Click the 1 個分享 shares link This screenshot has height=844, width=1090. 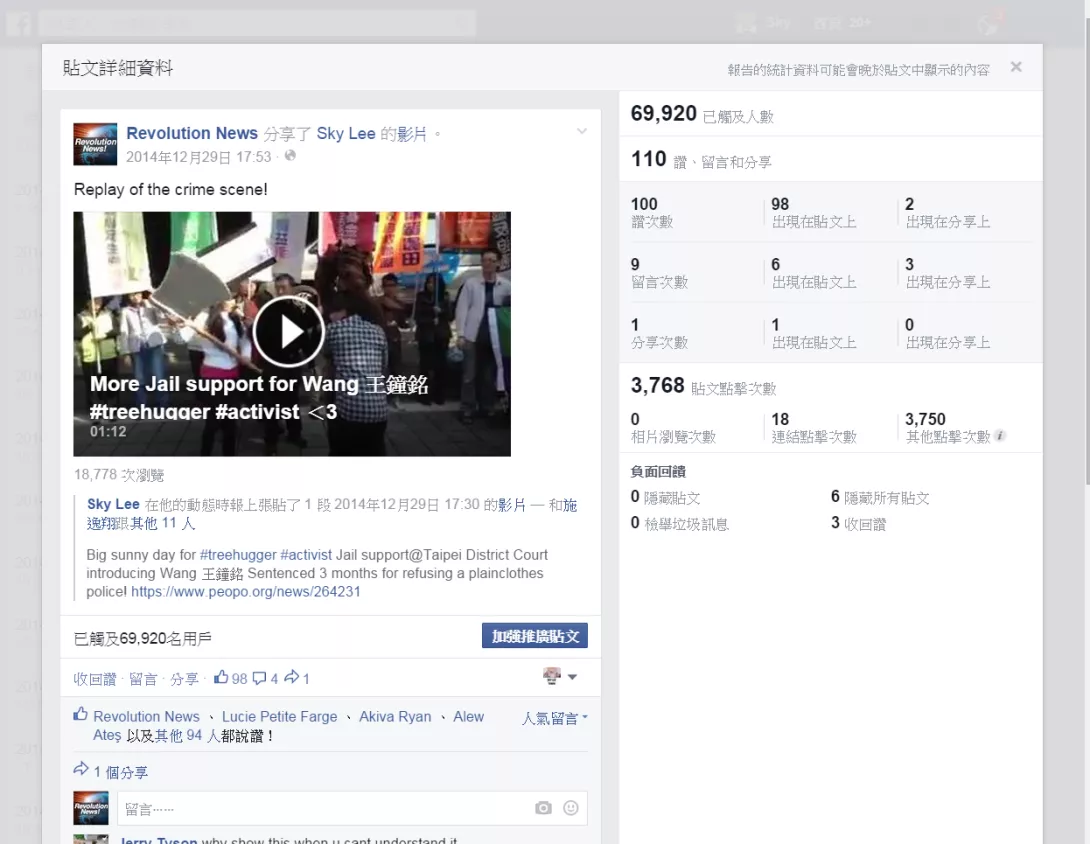pyautogui.click(x=120, y=772)
